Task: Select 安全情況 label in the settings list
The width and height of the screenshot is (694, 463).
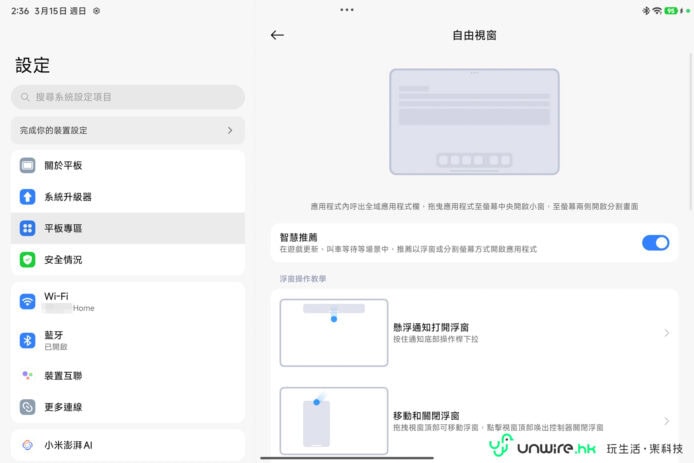Action: tap(64, 260)
